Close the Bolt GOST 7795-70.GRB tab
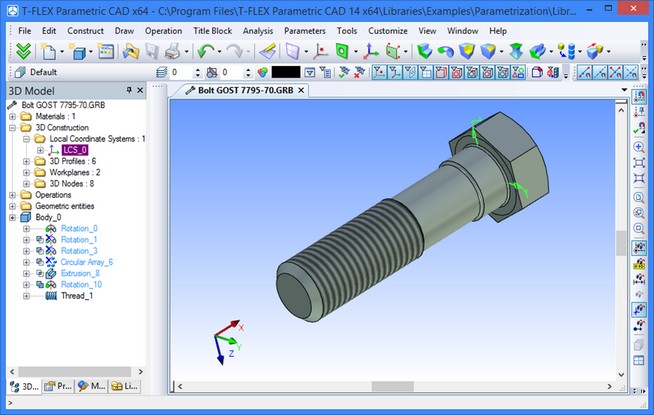The width and height of the screenshot is (654, 415). coord(301,90)
